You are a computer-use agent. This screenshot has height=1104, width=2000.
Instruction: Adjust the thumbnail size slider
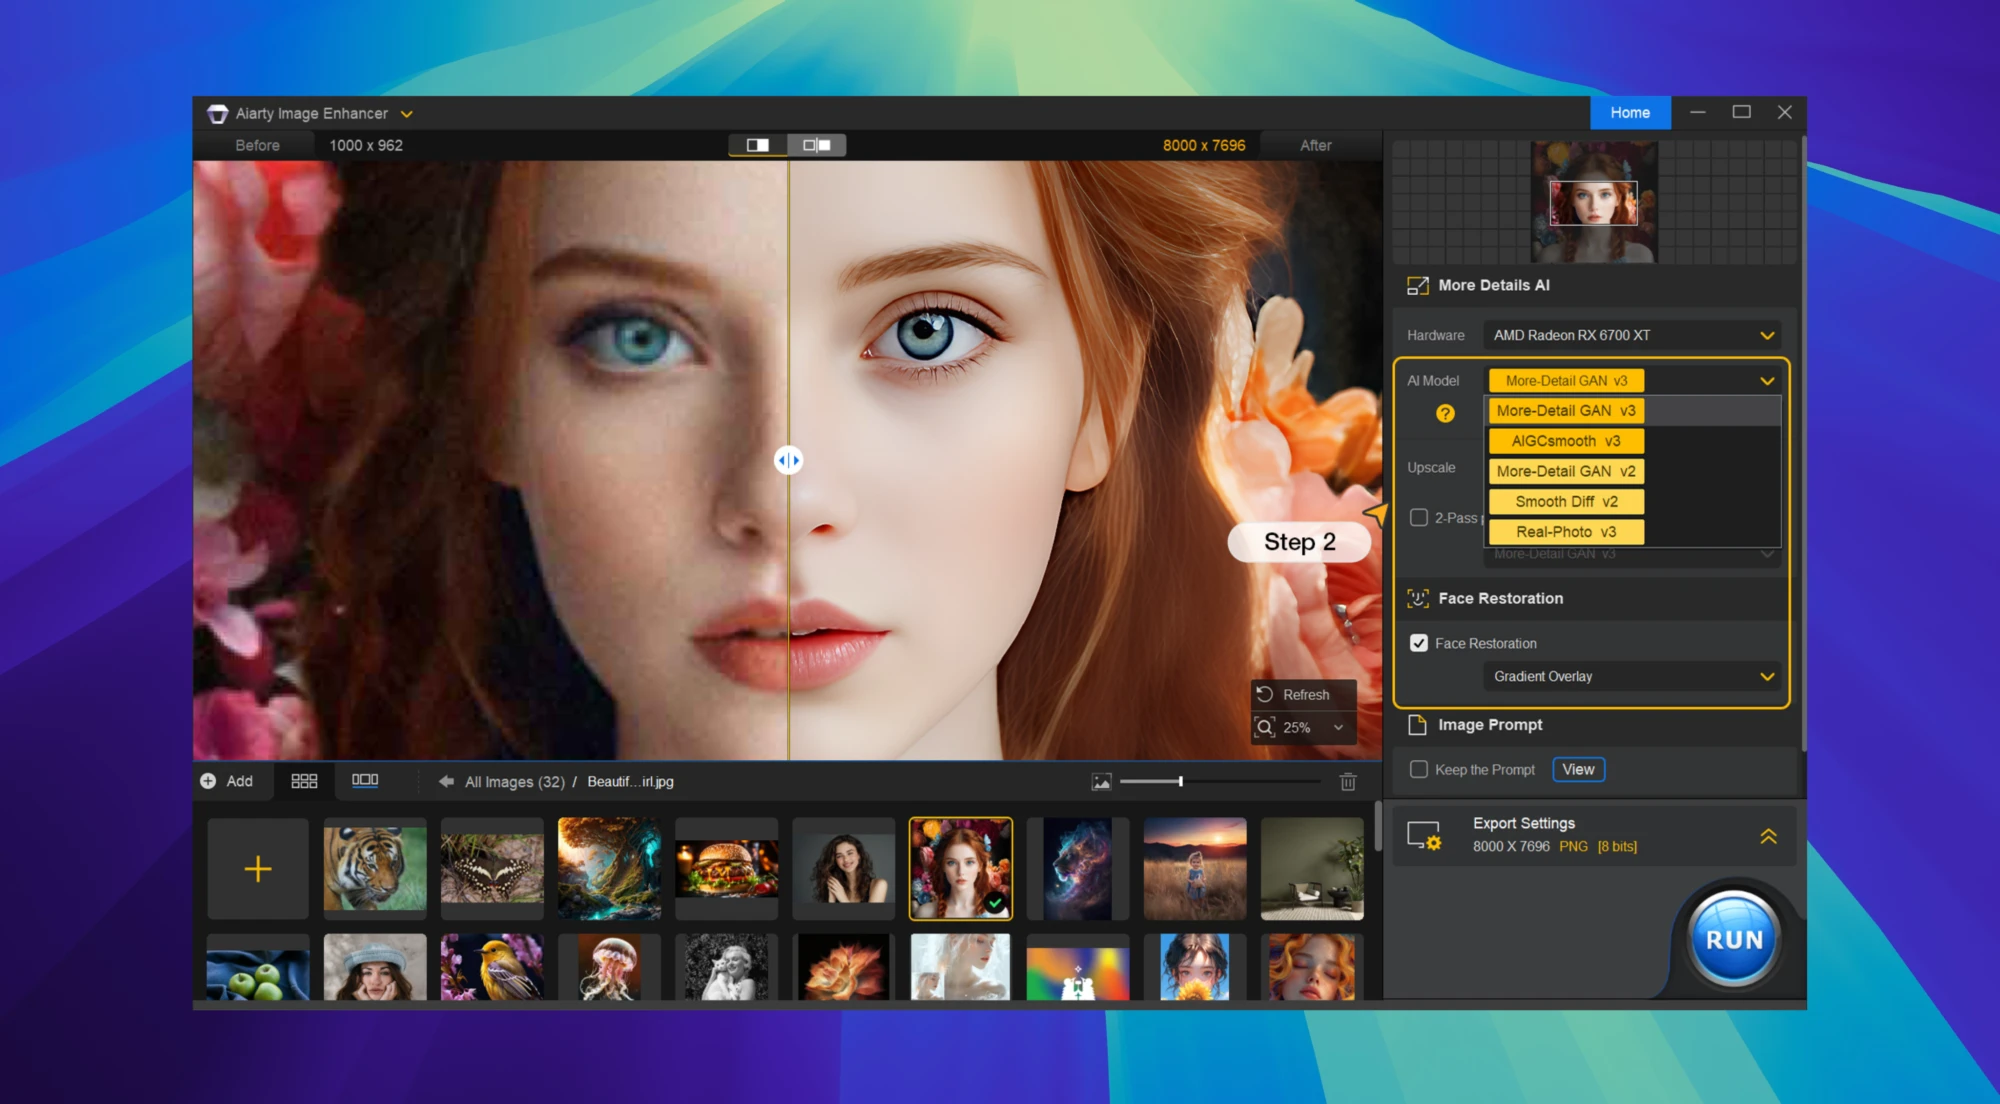[1183, 783]
